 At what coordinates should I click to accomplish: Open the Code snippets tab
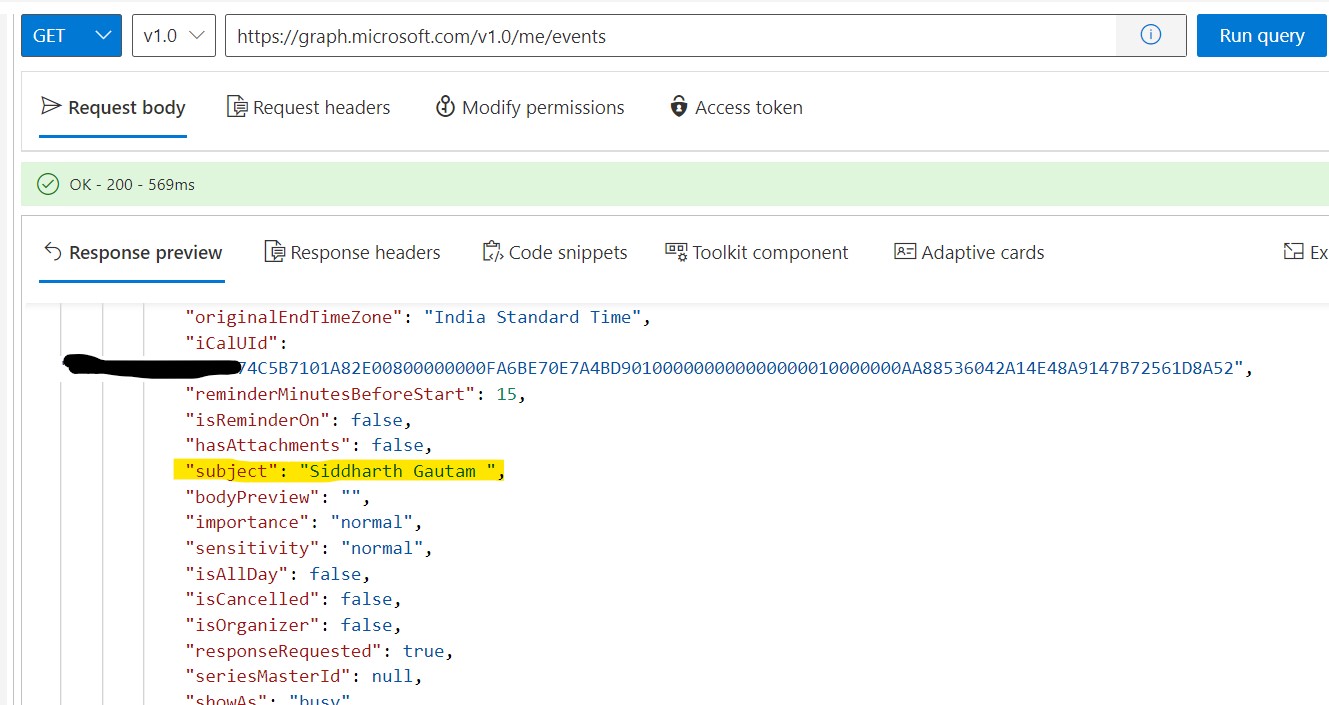click(554, 252)
